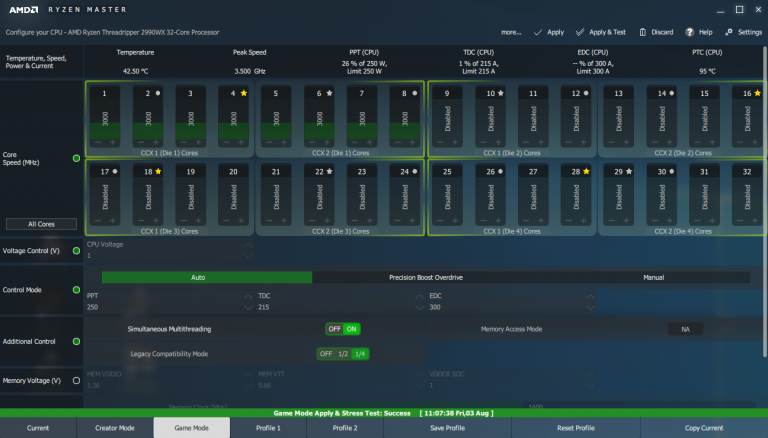Viewport: 768px width, 438px height.
Task: Decrease EDC value with down arrow
Action: 591,307
